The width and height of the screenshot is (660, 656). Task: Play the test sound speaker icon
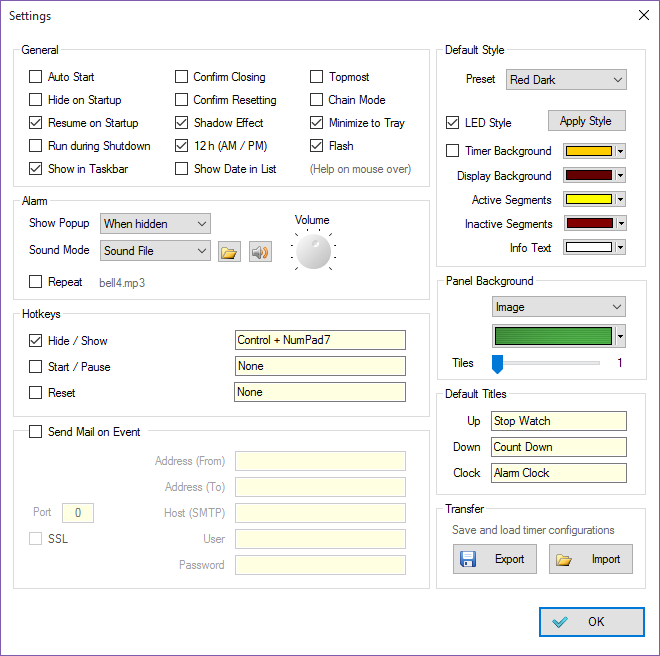(x=260, y=252)
